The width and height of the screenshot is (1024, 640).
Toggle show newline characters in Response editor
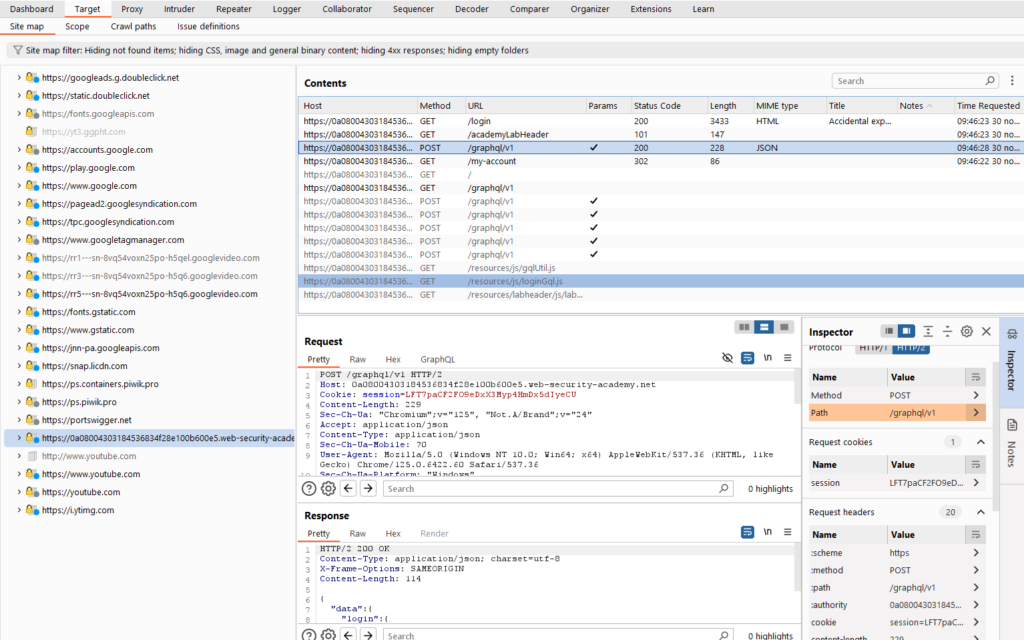click(767, 533)
